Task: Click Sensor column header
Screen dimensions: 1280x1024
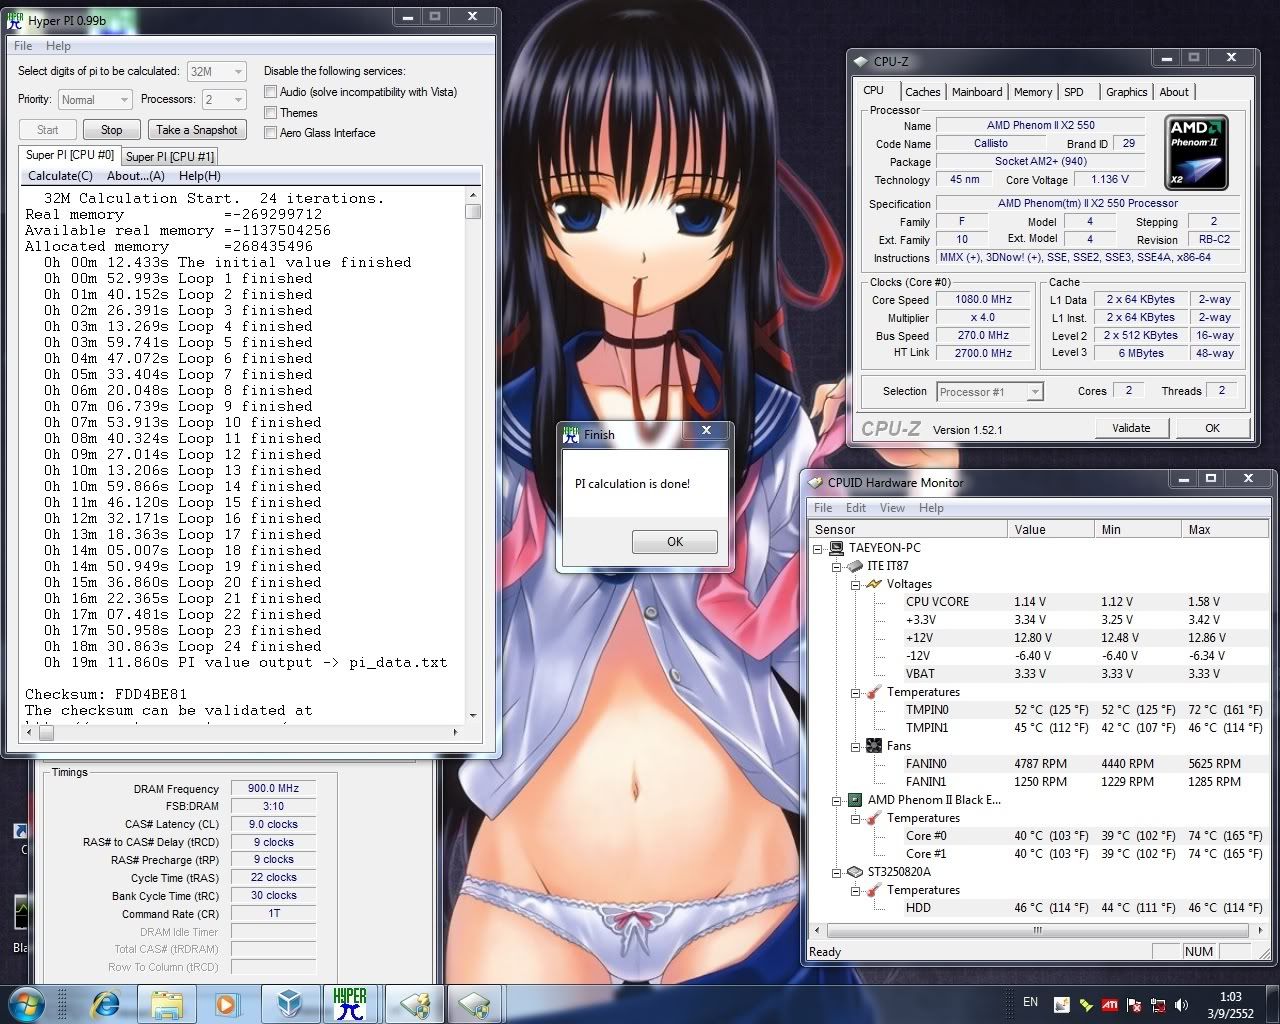Action: [908, 530]
